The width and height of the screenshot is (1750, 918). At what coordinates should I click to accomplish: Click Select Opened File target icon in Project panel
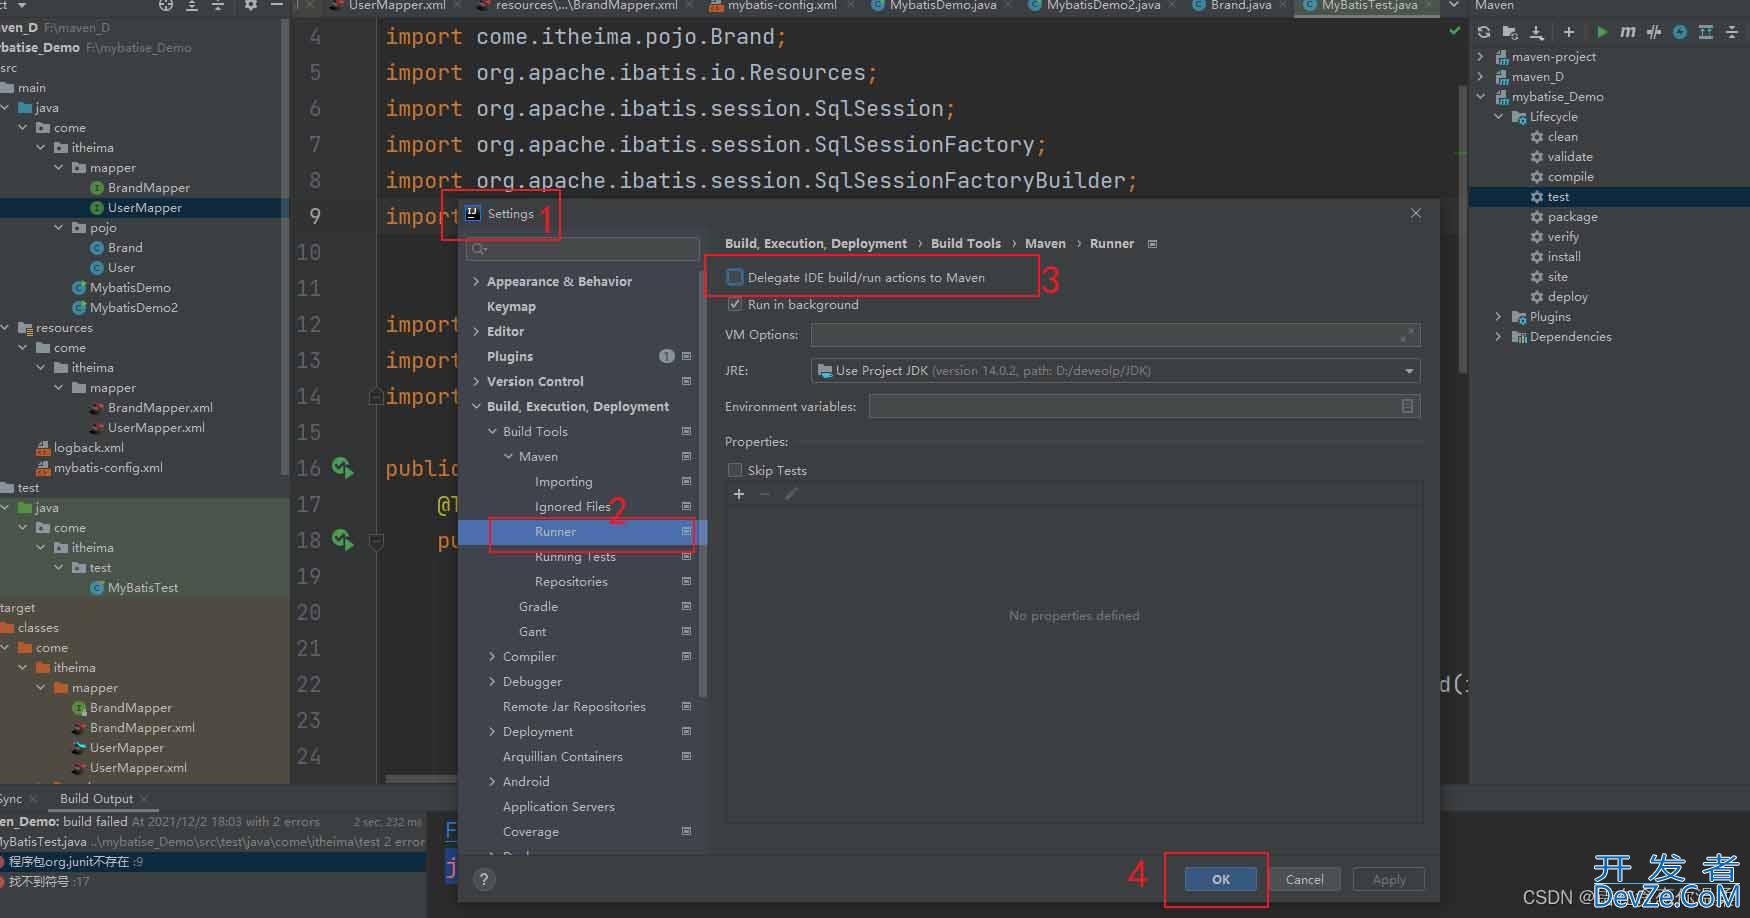click(166, 5)
